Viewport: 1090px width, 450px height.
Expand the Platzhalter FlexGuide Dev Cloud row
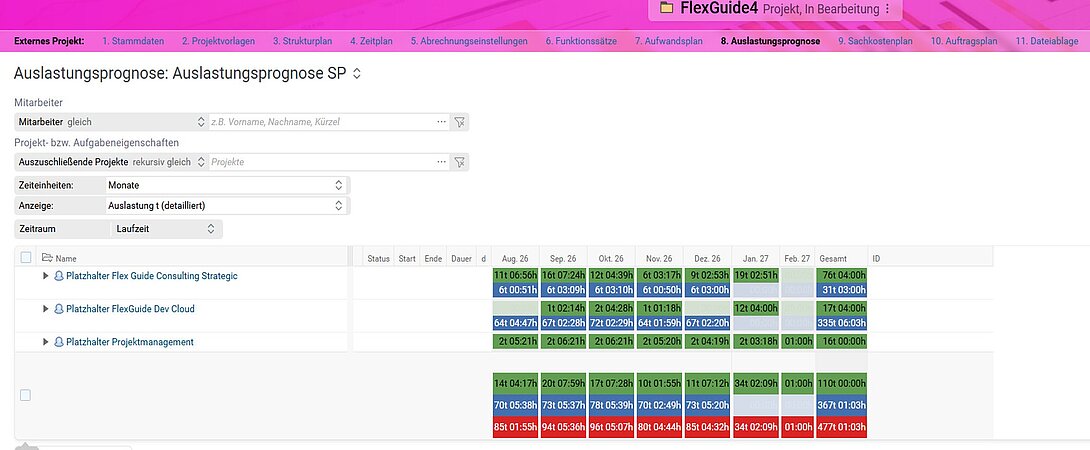pyautogui.click(x=46, y=309)
